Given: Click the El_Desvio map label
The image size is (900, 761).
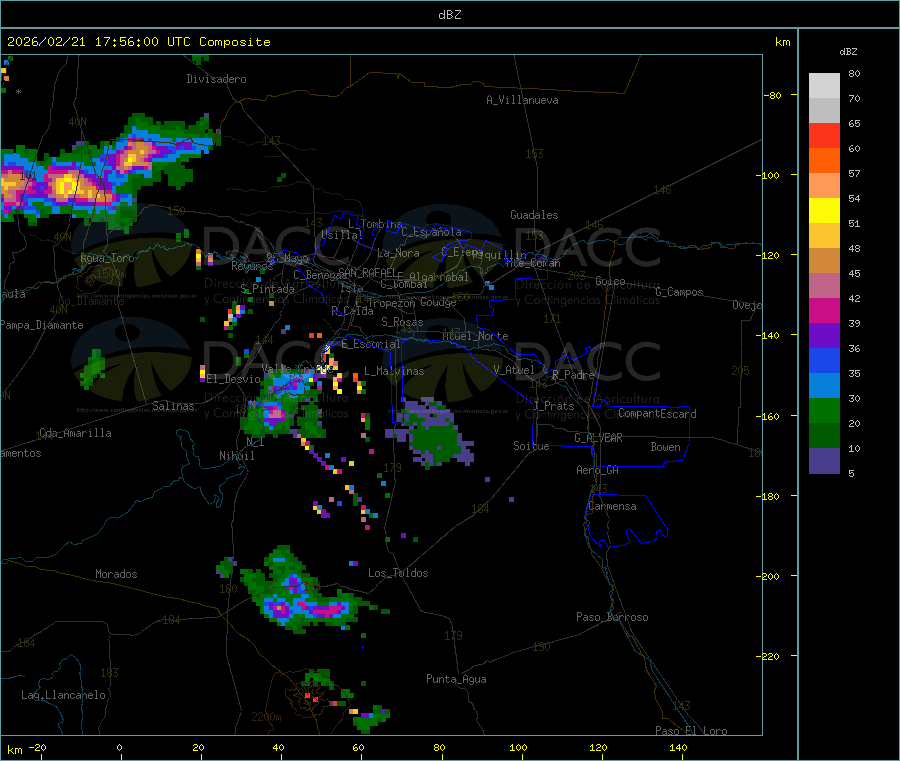Looking at the screenshot, I should (x=233, y=379).
